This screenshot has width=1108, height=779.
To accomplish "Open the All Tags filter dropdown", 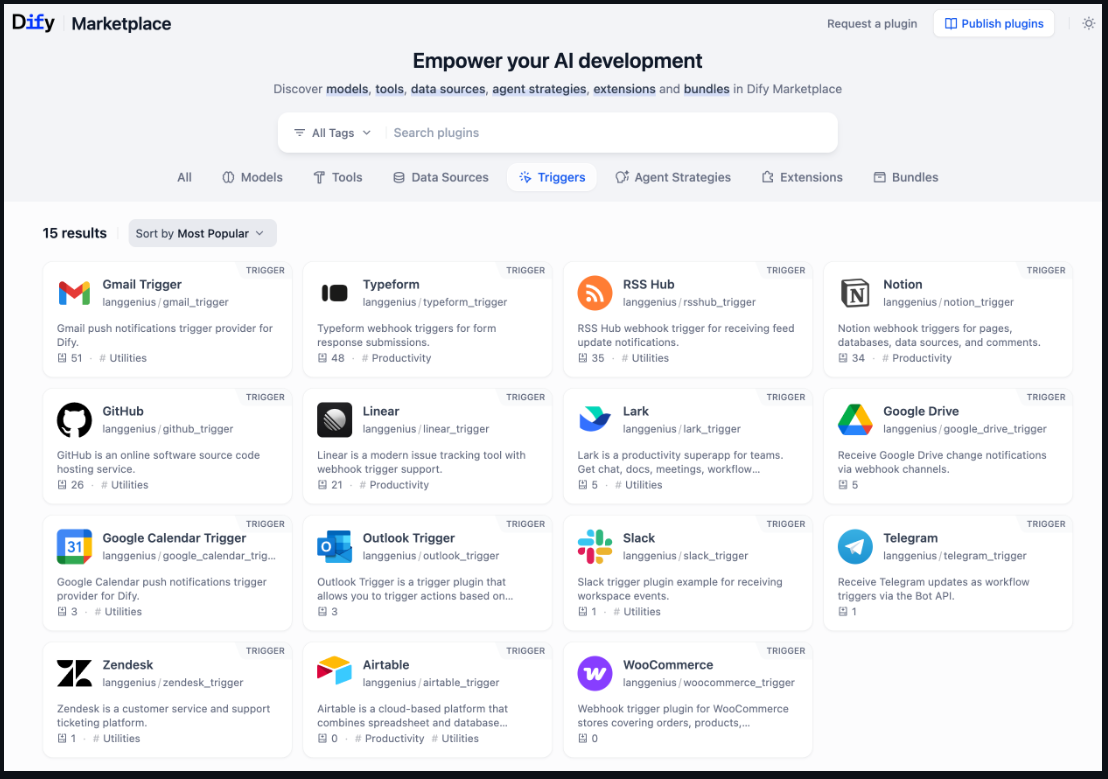I will (x=332, y=133).
